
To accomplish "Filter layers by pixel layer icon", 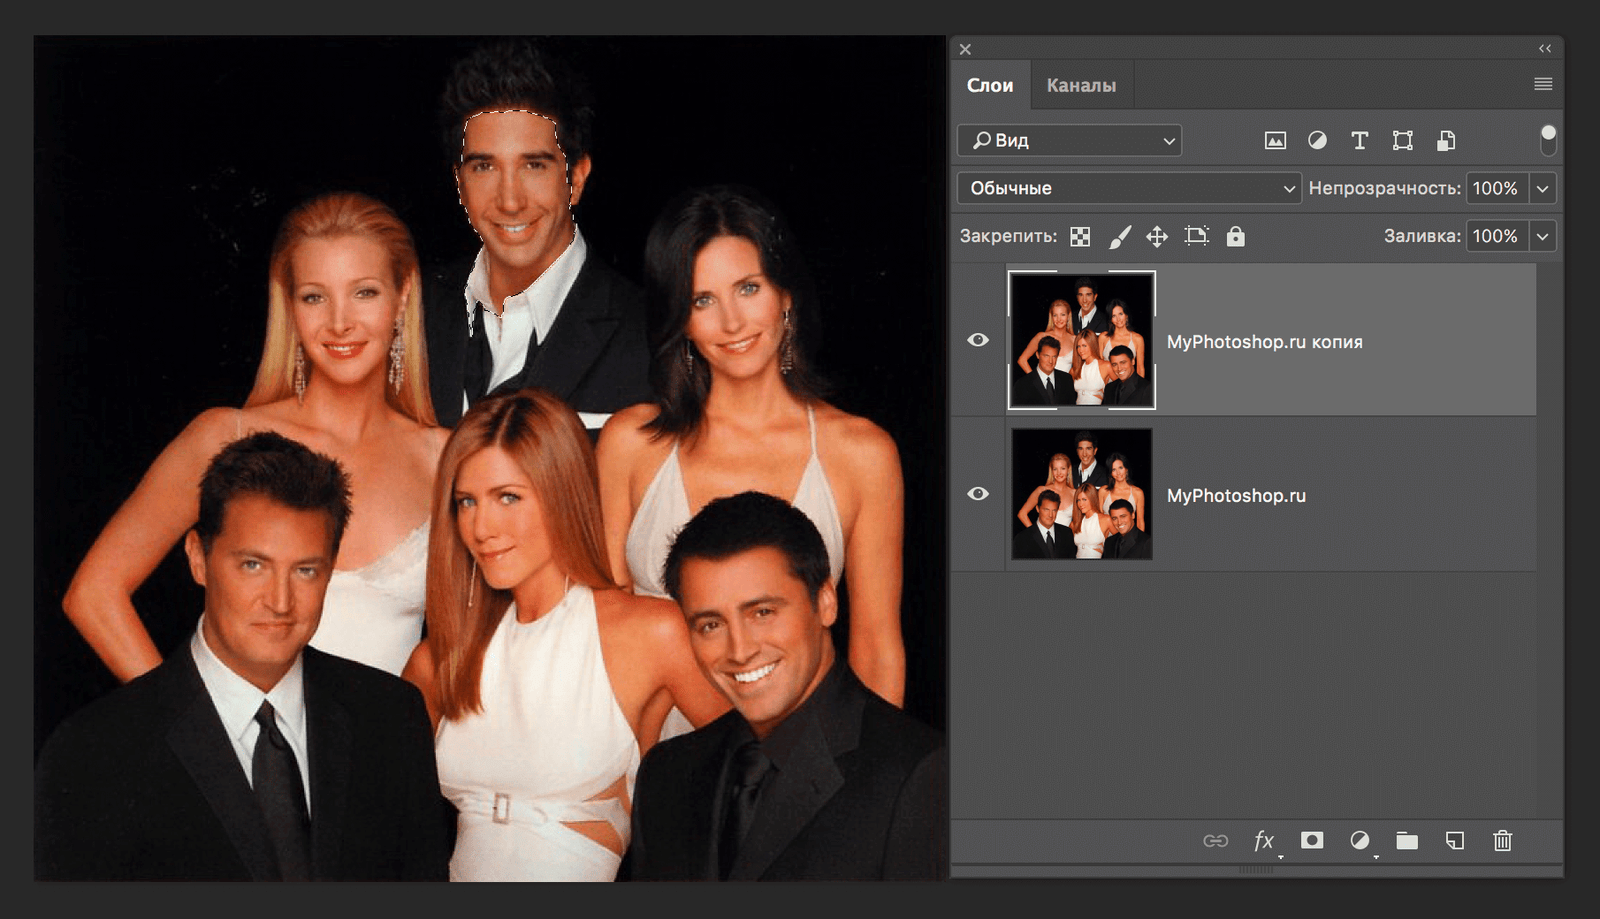I will (x=1275, y=141).
